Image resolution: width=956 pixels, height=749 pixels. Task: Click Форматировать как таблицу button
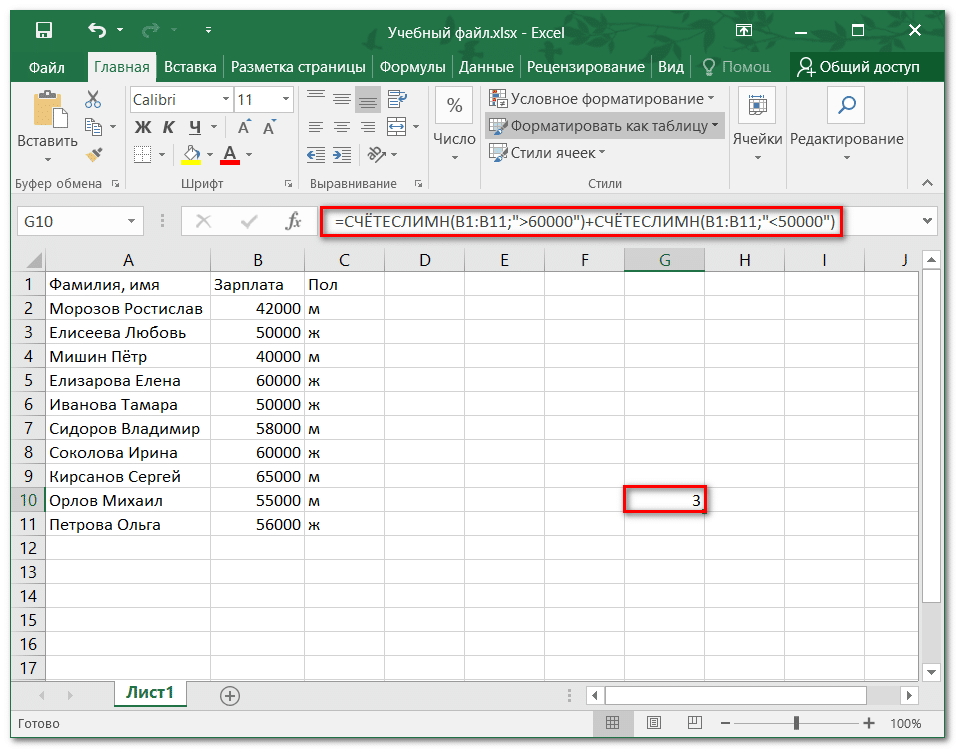605,126
